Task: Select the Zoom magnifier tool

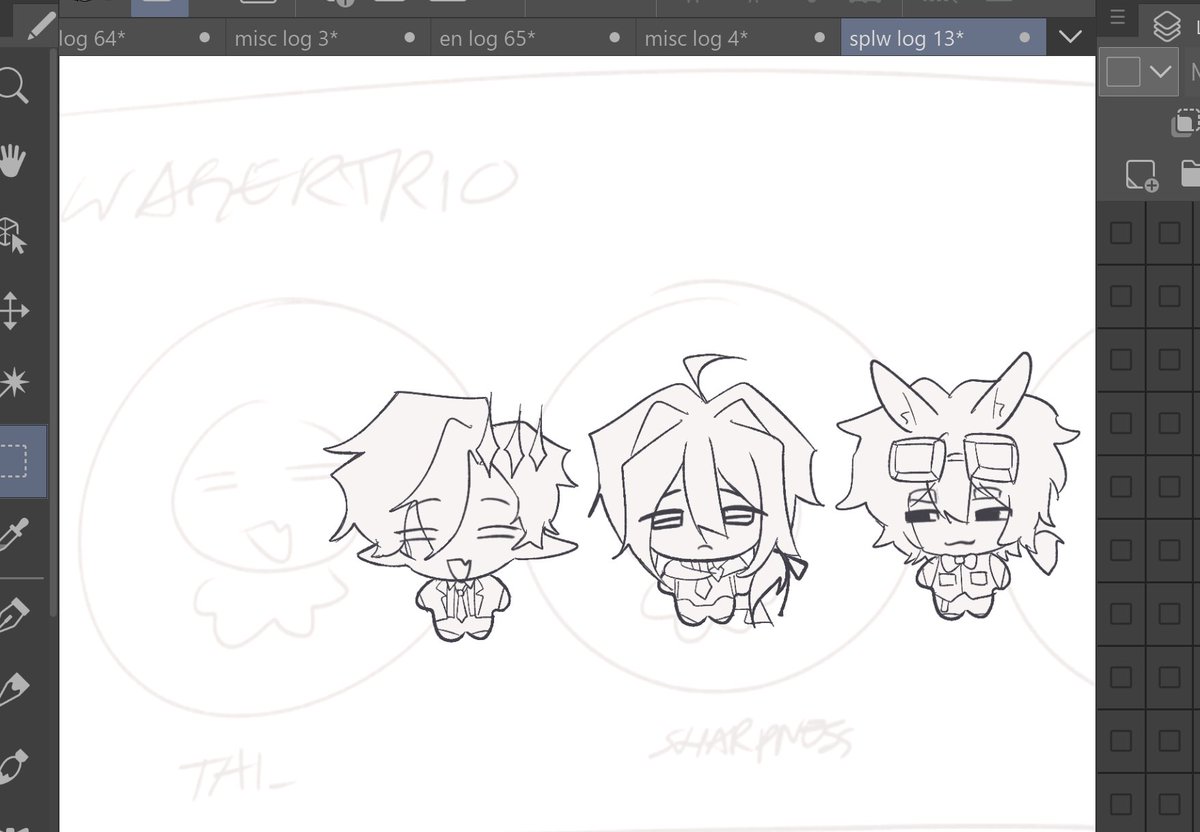Action: click(x=12, y=87)
